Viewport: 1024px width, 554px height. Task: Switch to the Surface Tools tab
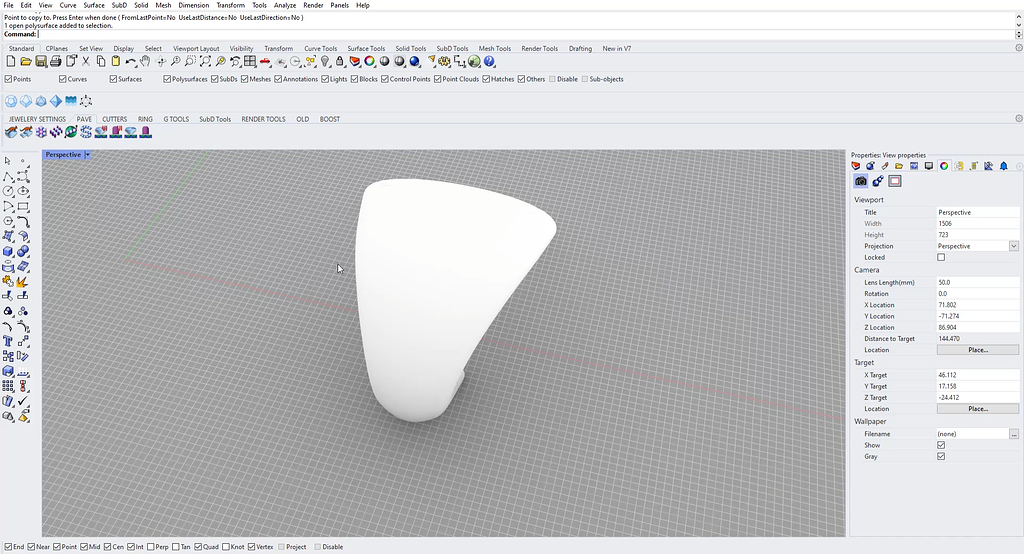pos(366,48)
